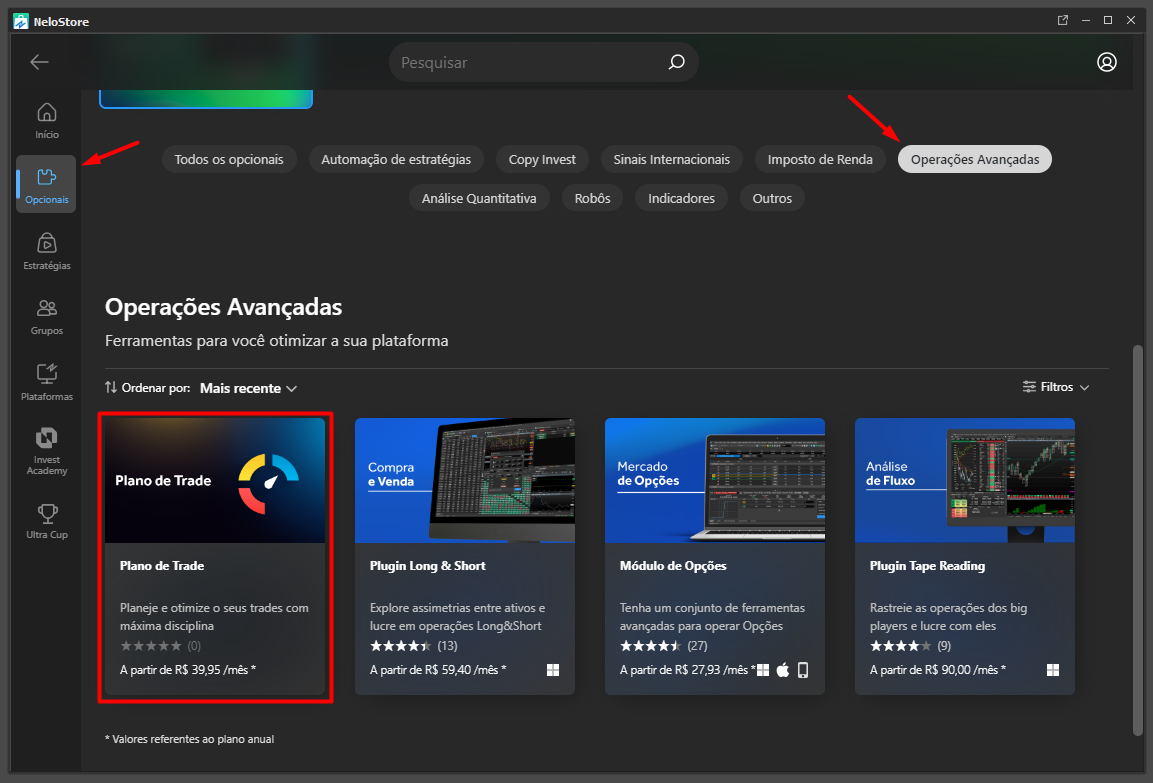Screen dimensions: 1153x783
Task: Click description Explore assimetrias entre ativos
Action: [457, 617]
